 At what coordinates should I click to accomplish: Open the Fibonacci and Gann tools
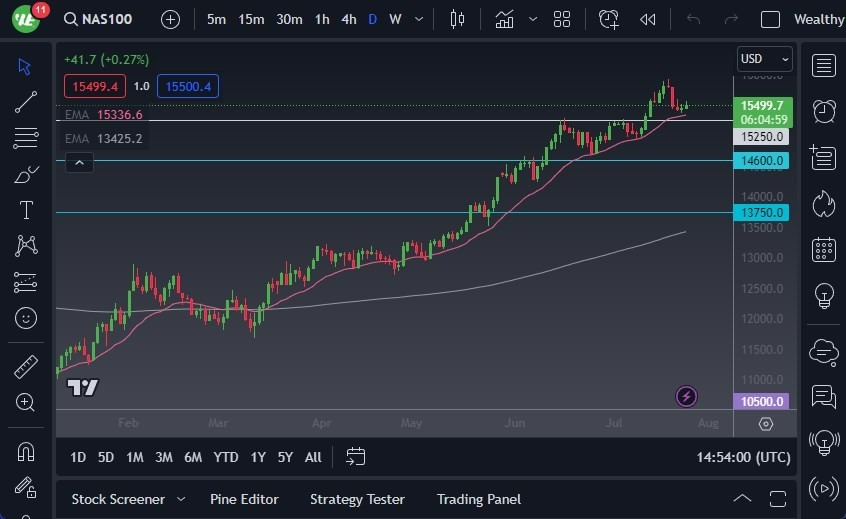pos(25,138)
